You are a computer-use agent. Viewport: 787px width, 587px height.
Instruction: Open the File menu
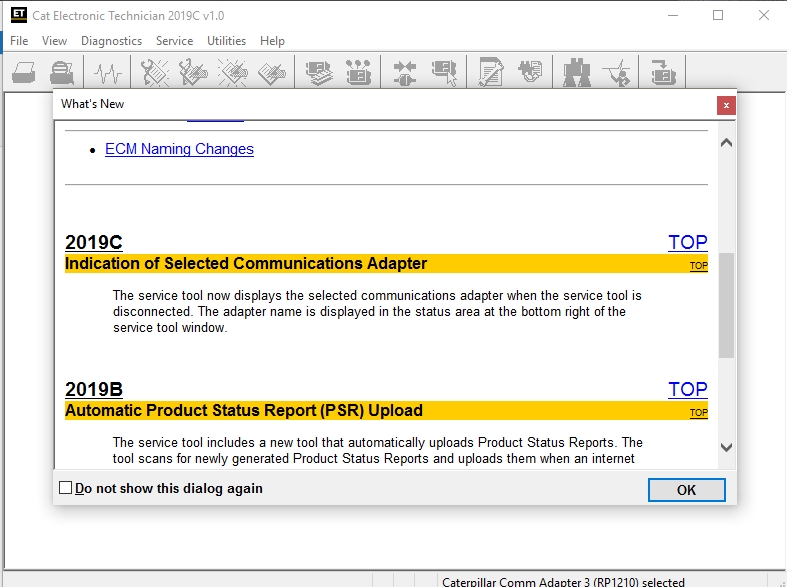pyautogui.click(x=19, y=41)
